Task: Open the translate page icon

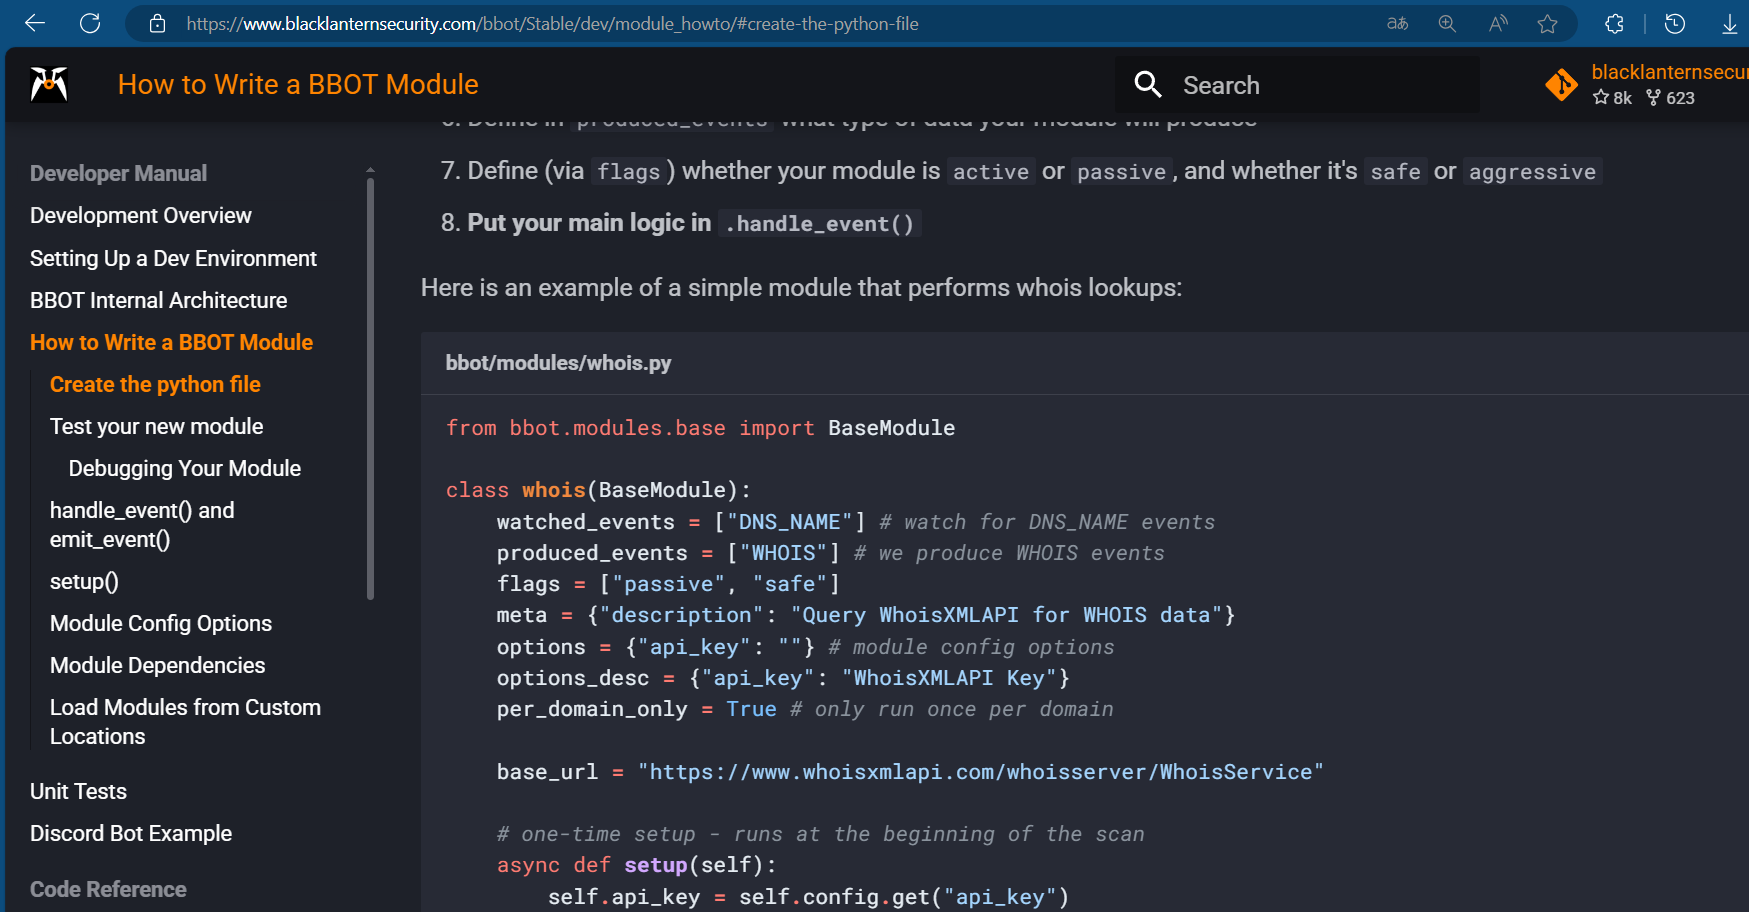Action: point(1397,23)
